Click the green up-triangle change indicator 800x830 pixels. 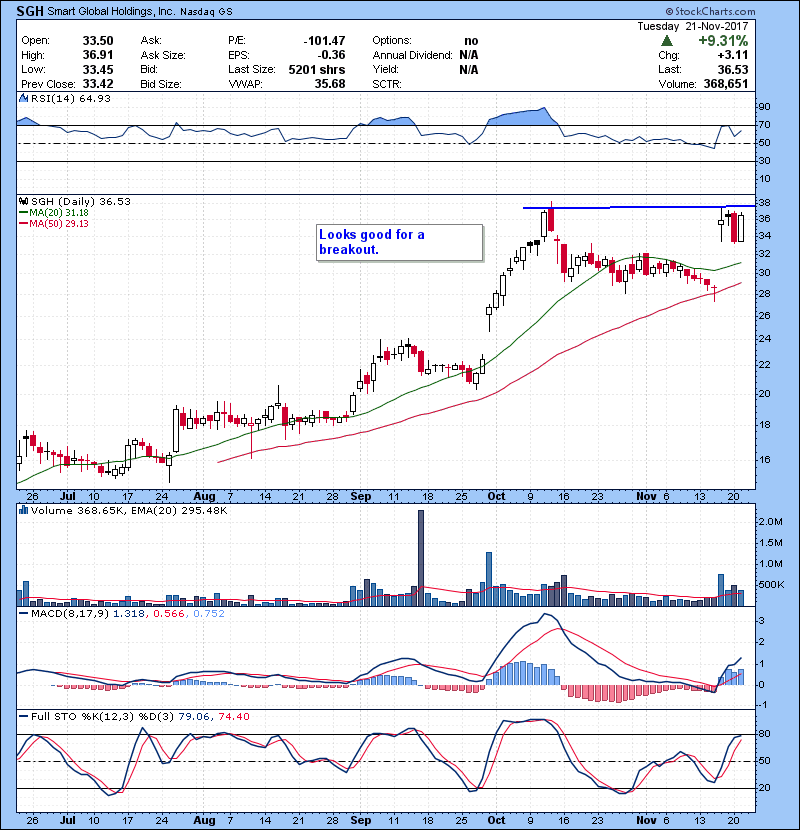pyautogui.click(x=667, y=41)
